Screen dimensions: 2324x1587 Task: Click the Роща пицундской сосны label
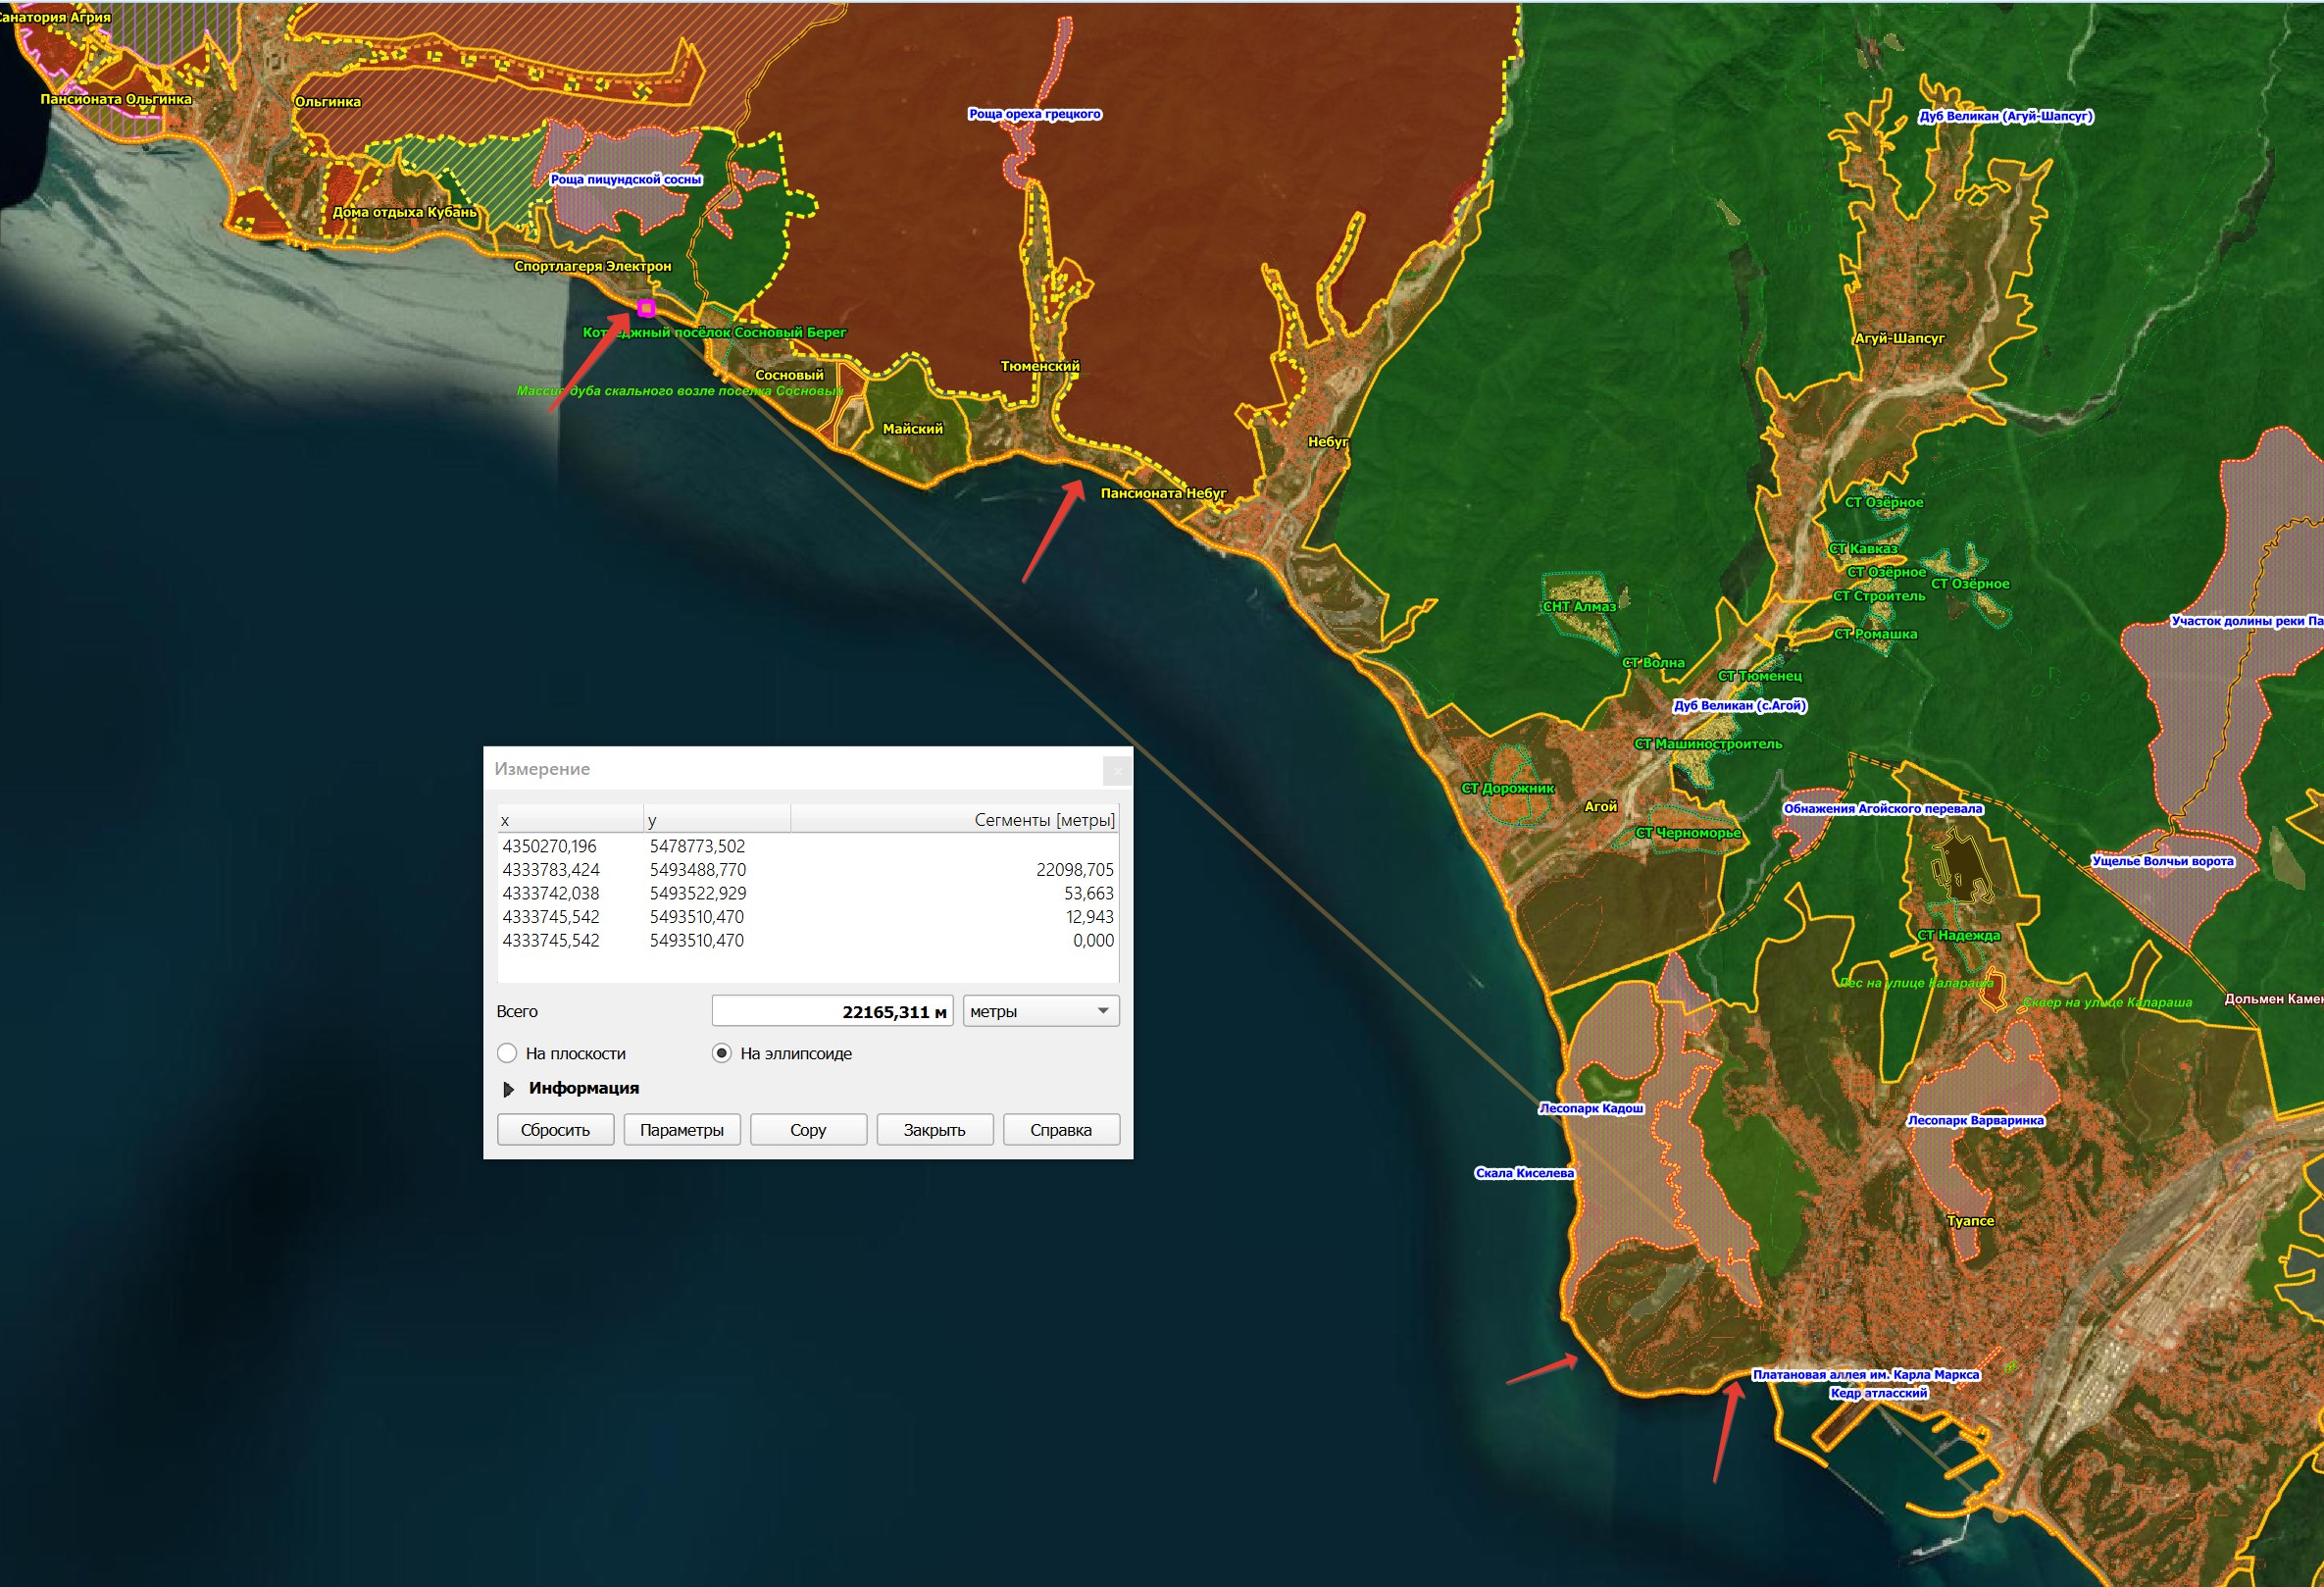[x=627, y=180]
